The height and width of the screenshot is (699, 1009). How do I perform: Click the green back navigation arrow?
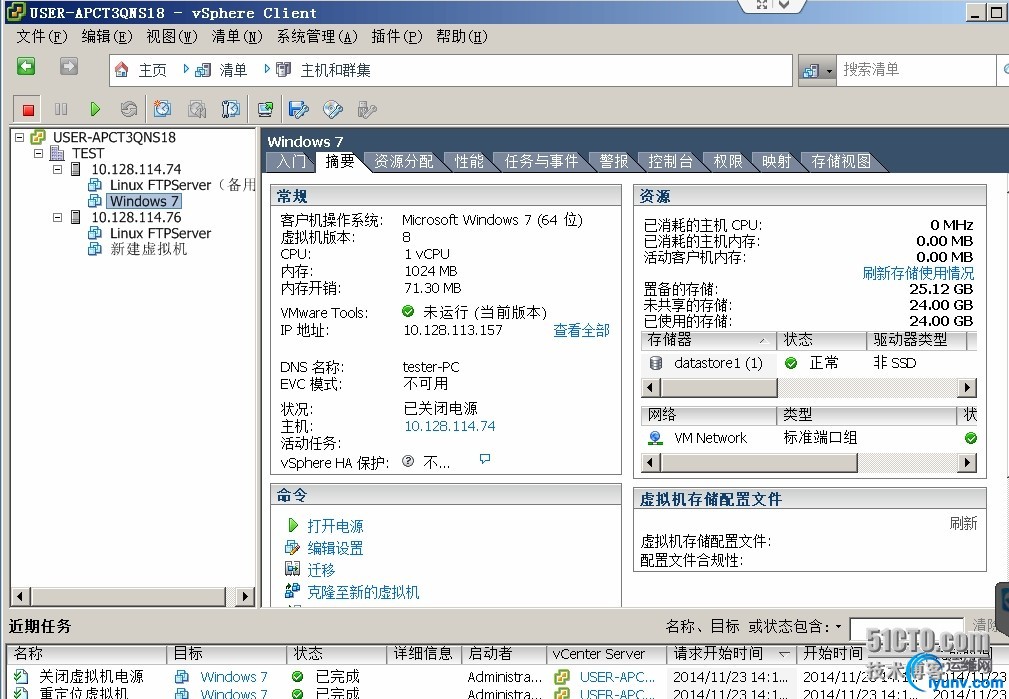coord(26,67)
